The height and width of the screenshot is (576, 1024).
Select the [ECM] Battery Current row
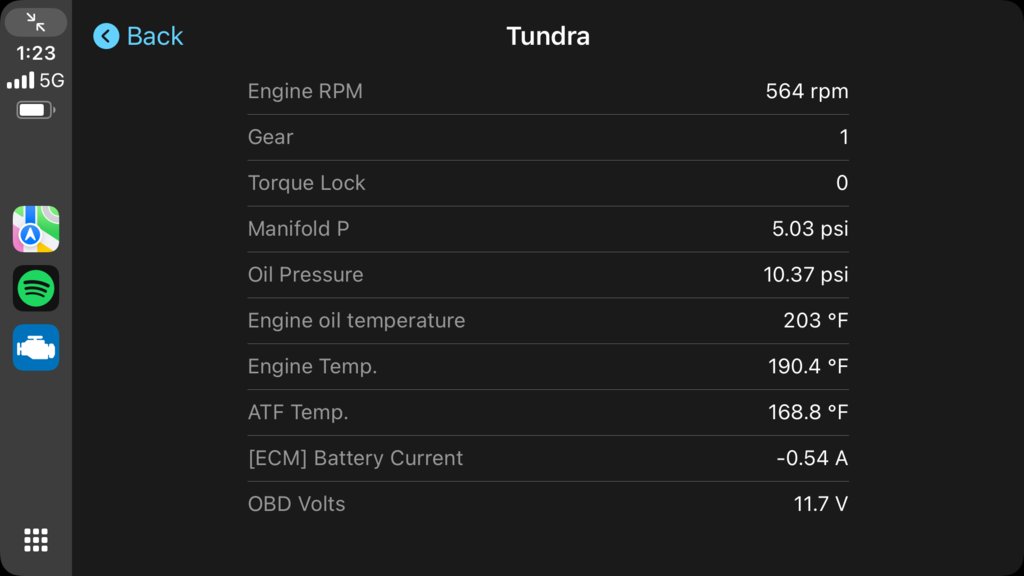tap(548, 458)
